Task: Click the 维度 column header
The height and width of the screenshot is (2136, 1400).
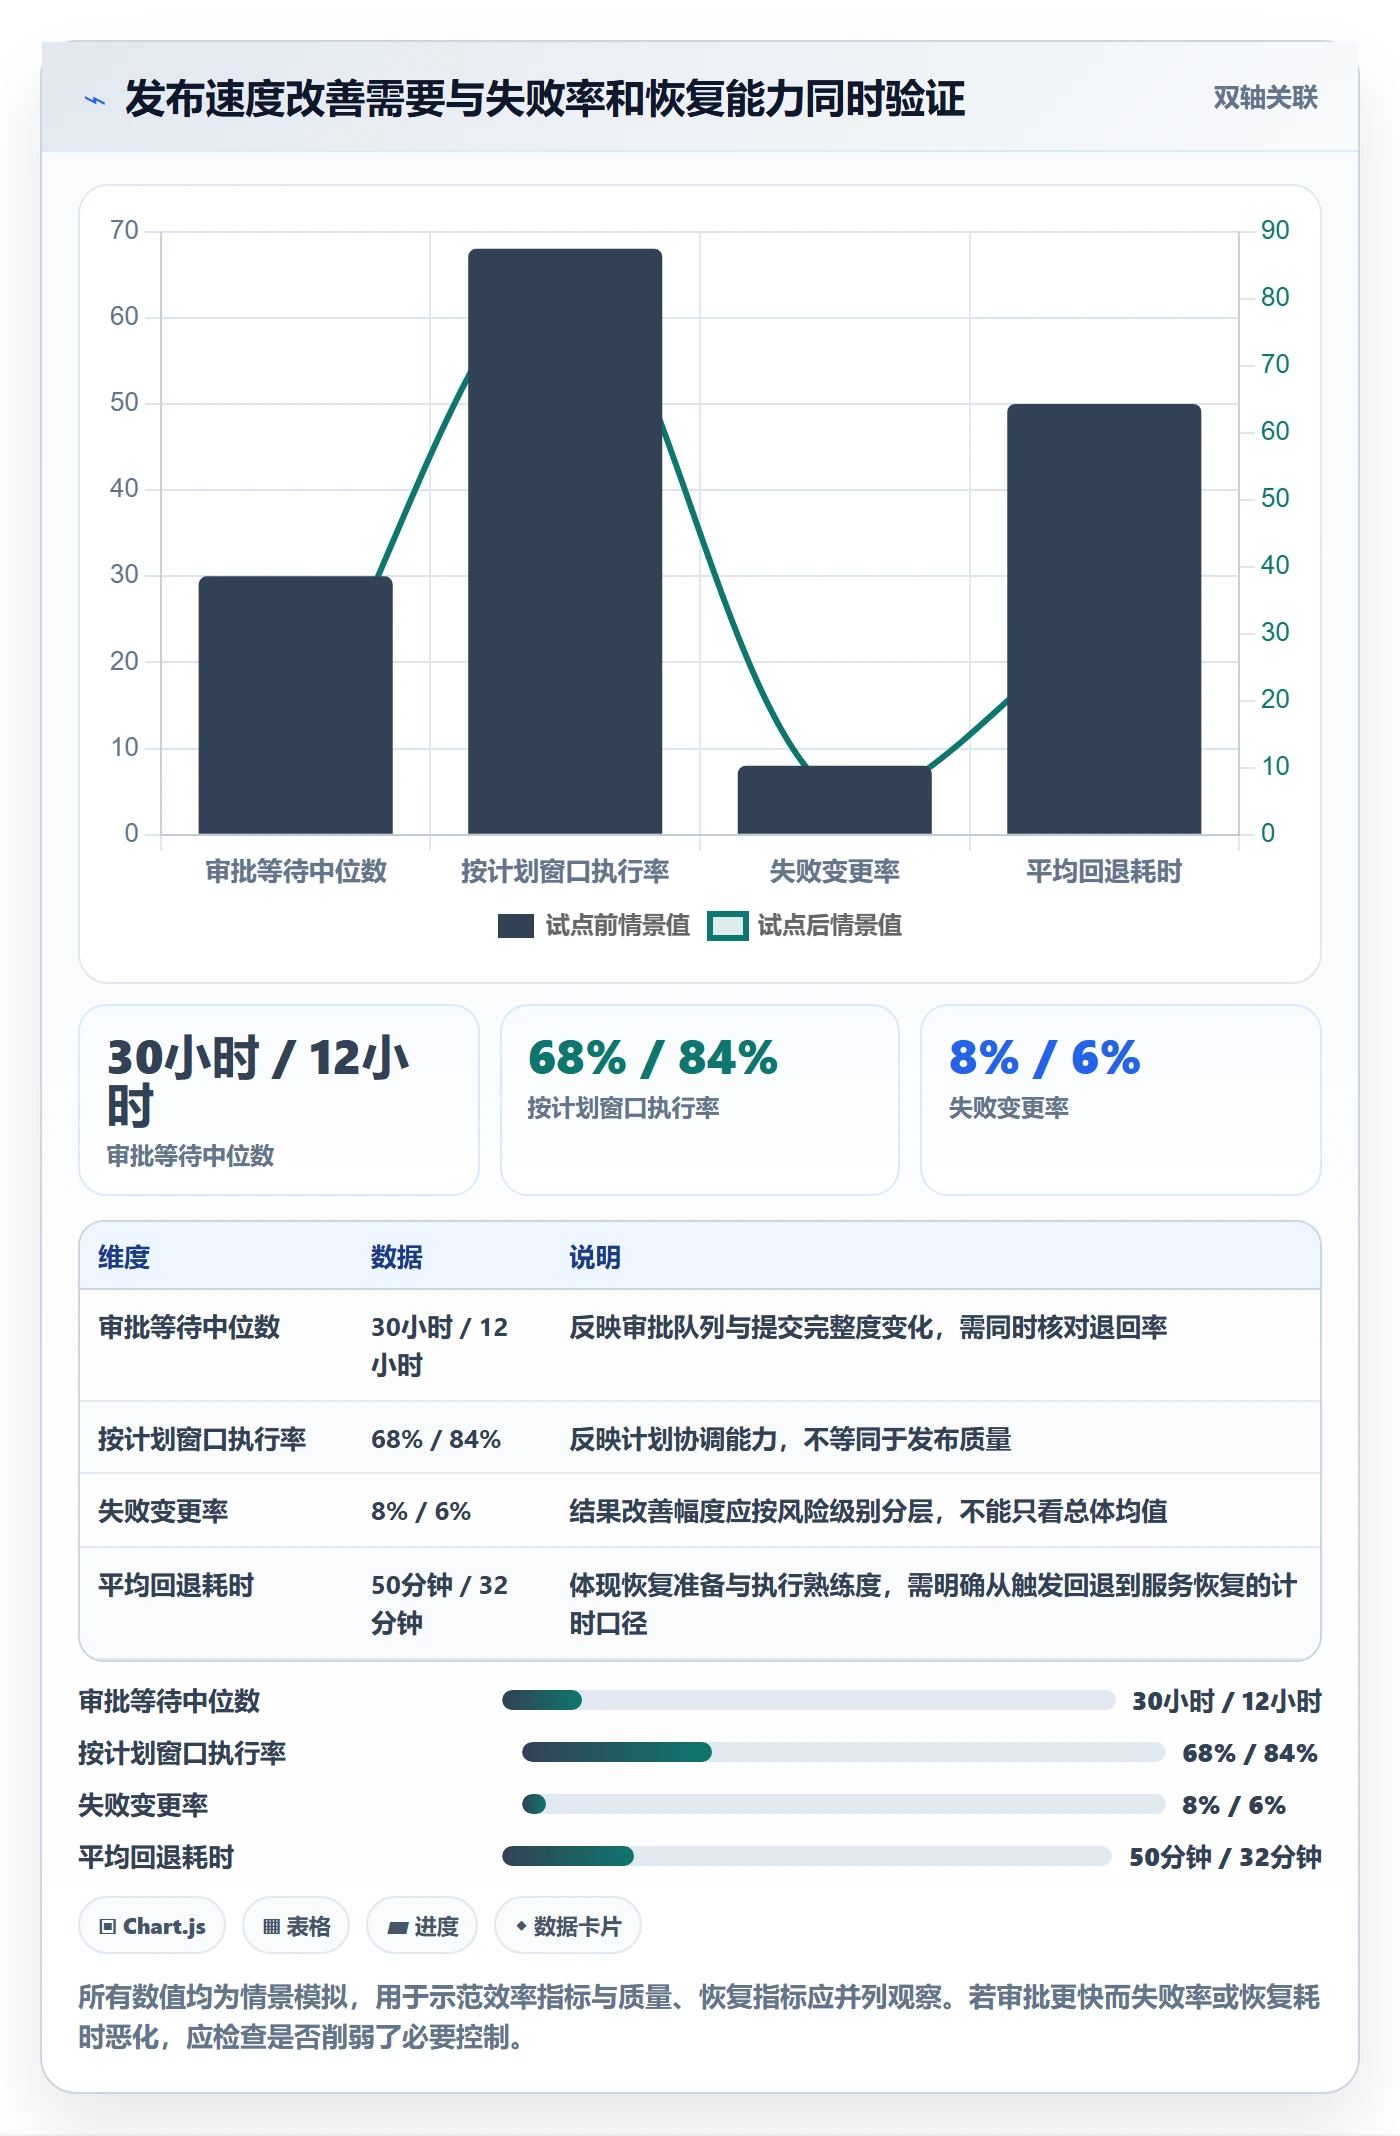Action: coord(124,1257)
